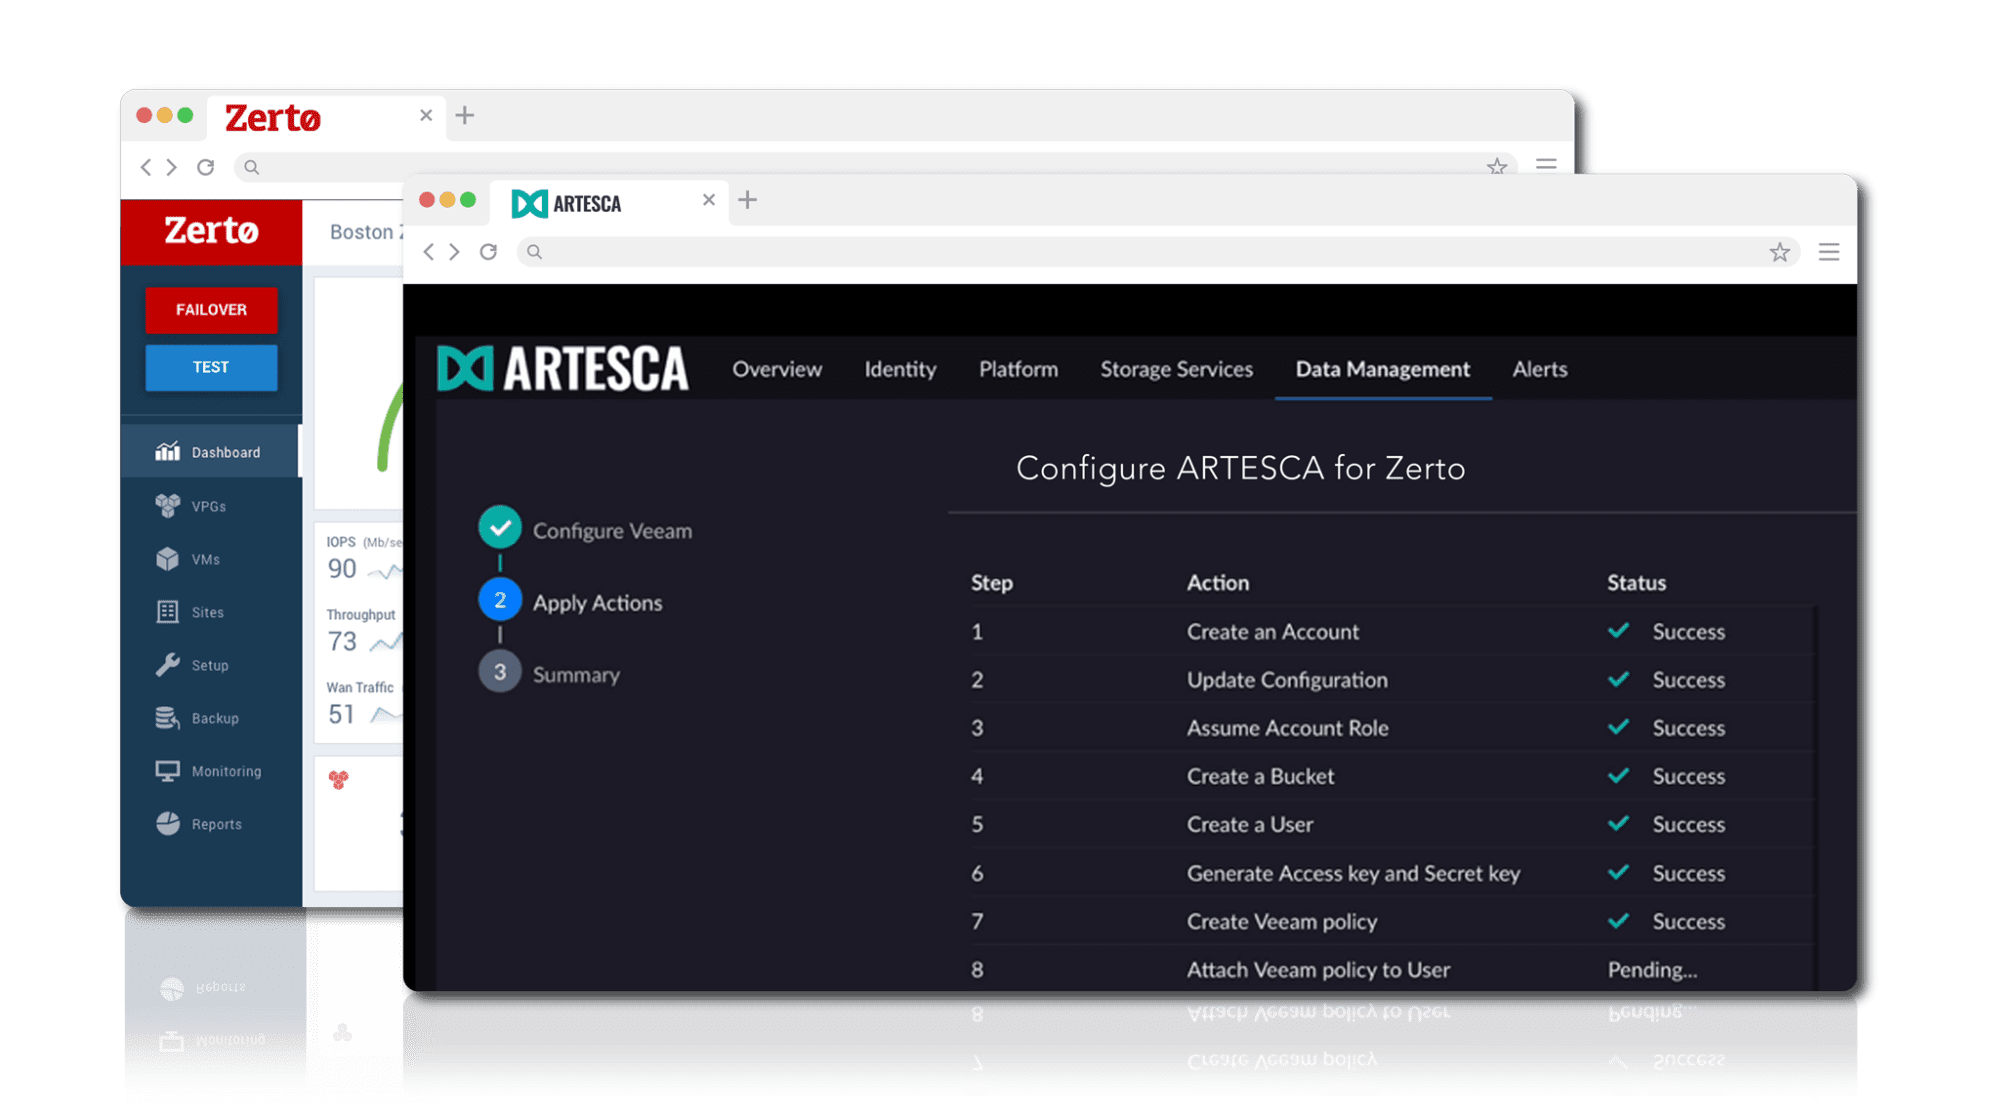Click the 'Create a Bucket' action row
2000x1116 pixels.
[1390, 776]
